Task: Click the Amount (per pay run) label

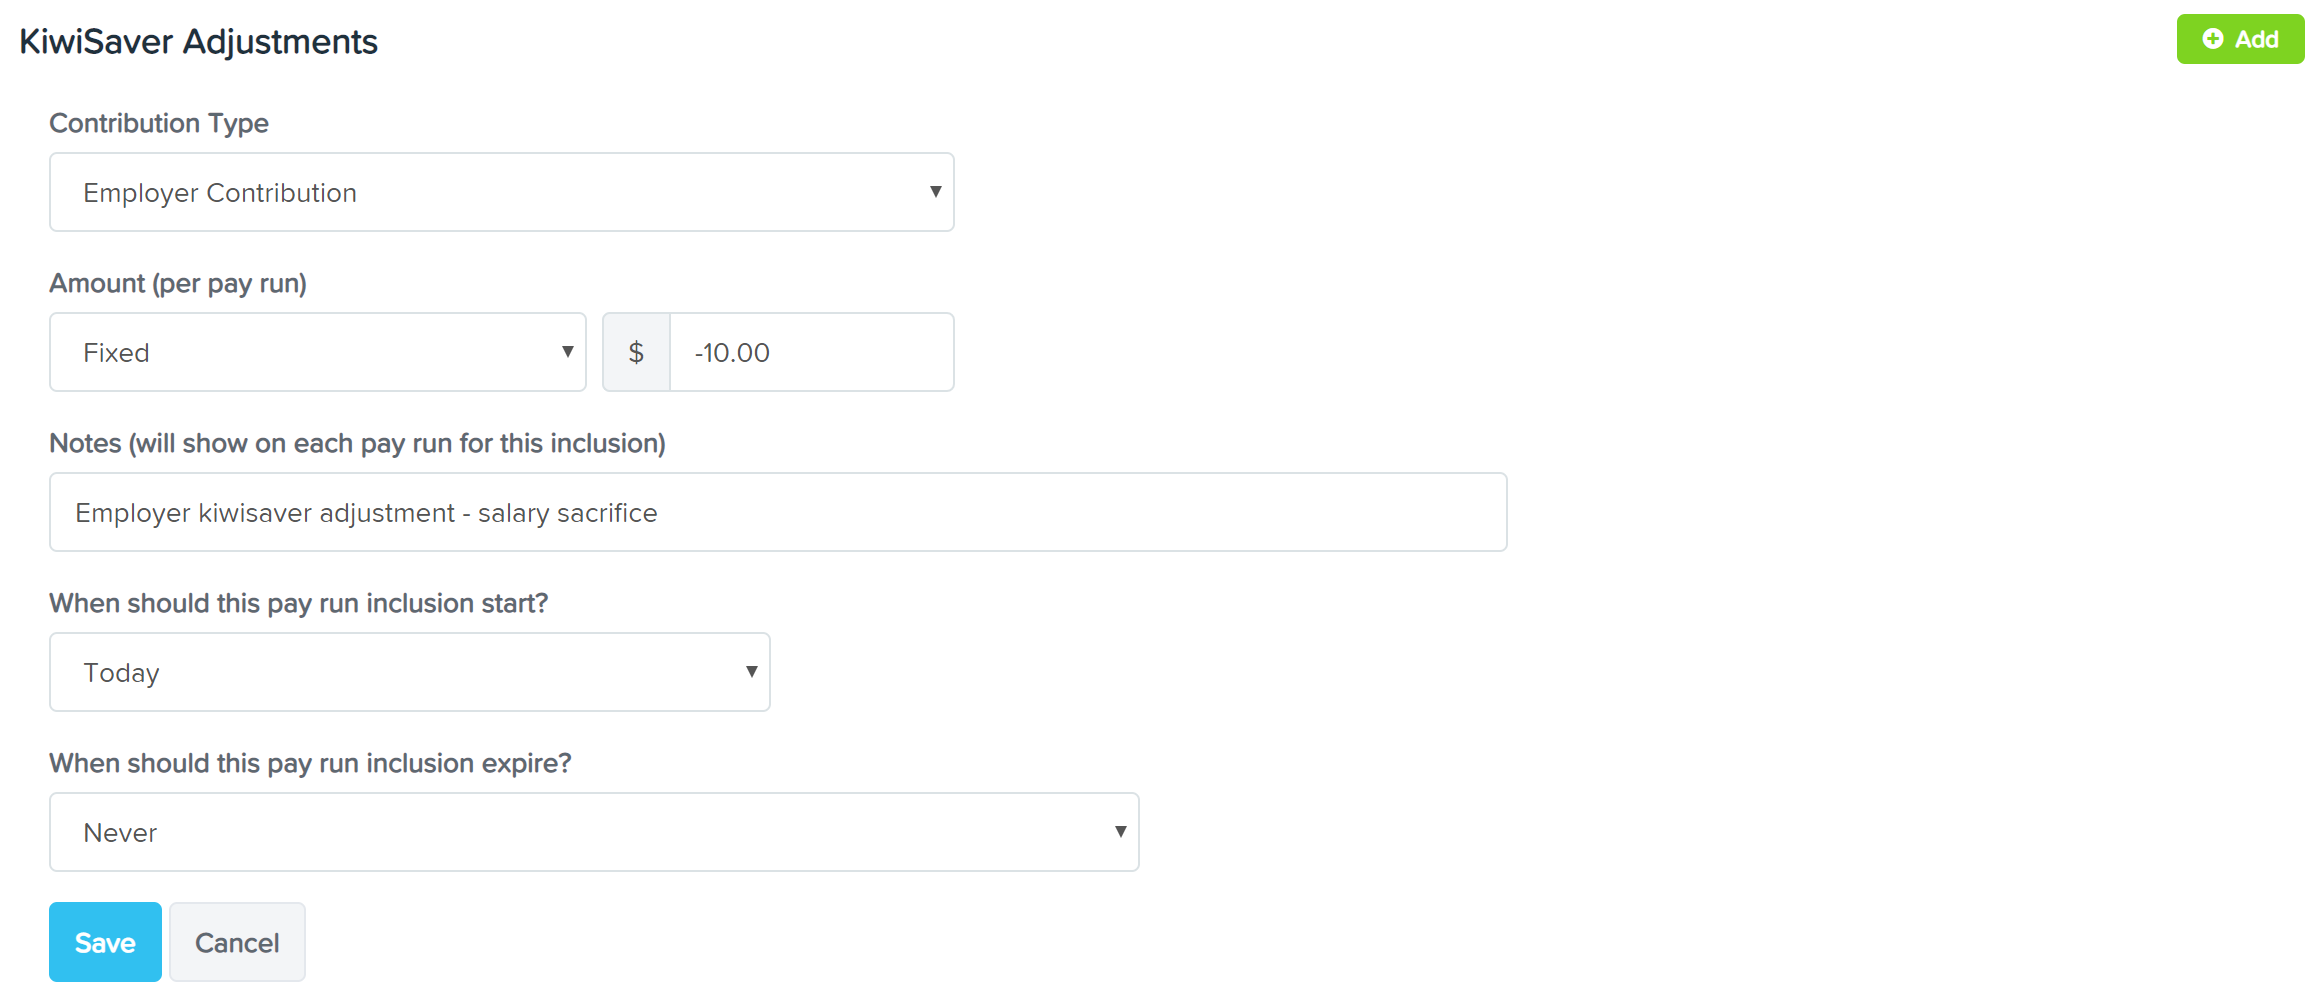Action: click(x=178, y=283)
